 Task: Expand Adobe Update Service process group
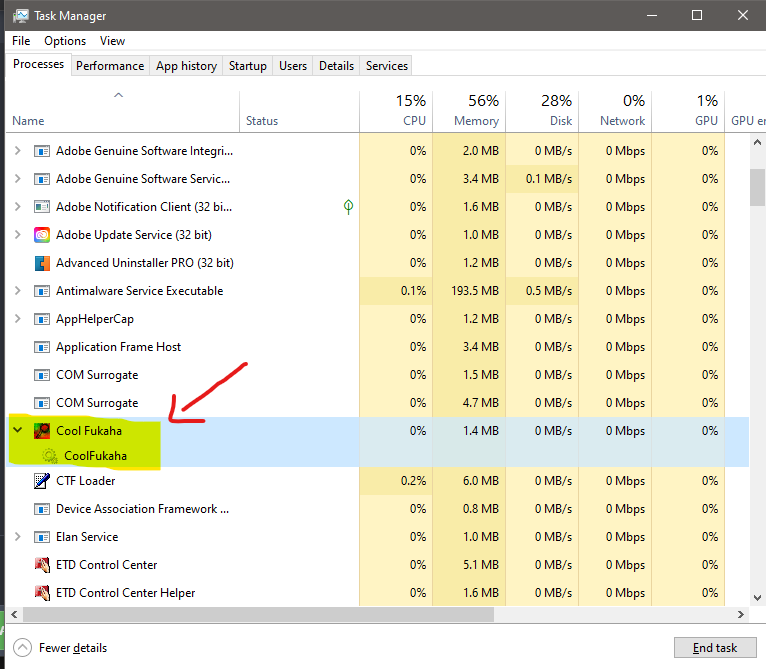(x=18, y=235)
